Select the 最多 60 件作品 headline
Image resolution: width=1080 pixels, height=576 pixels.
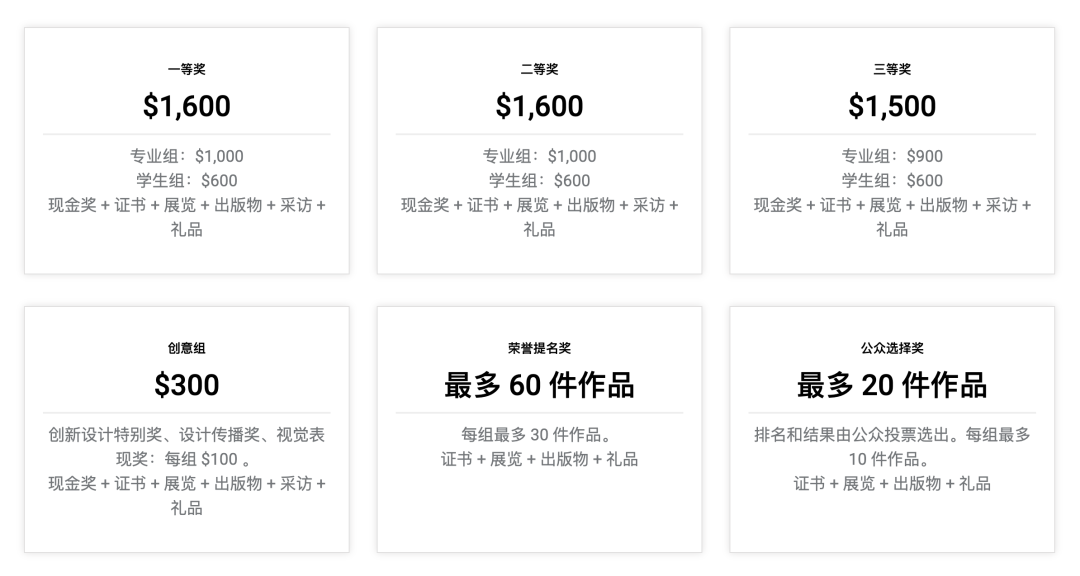539,385
